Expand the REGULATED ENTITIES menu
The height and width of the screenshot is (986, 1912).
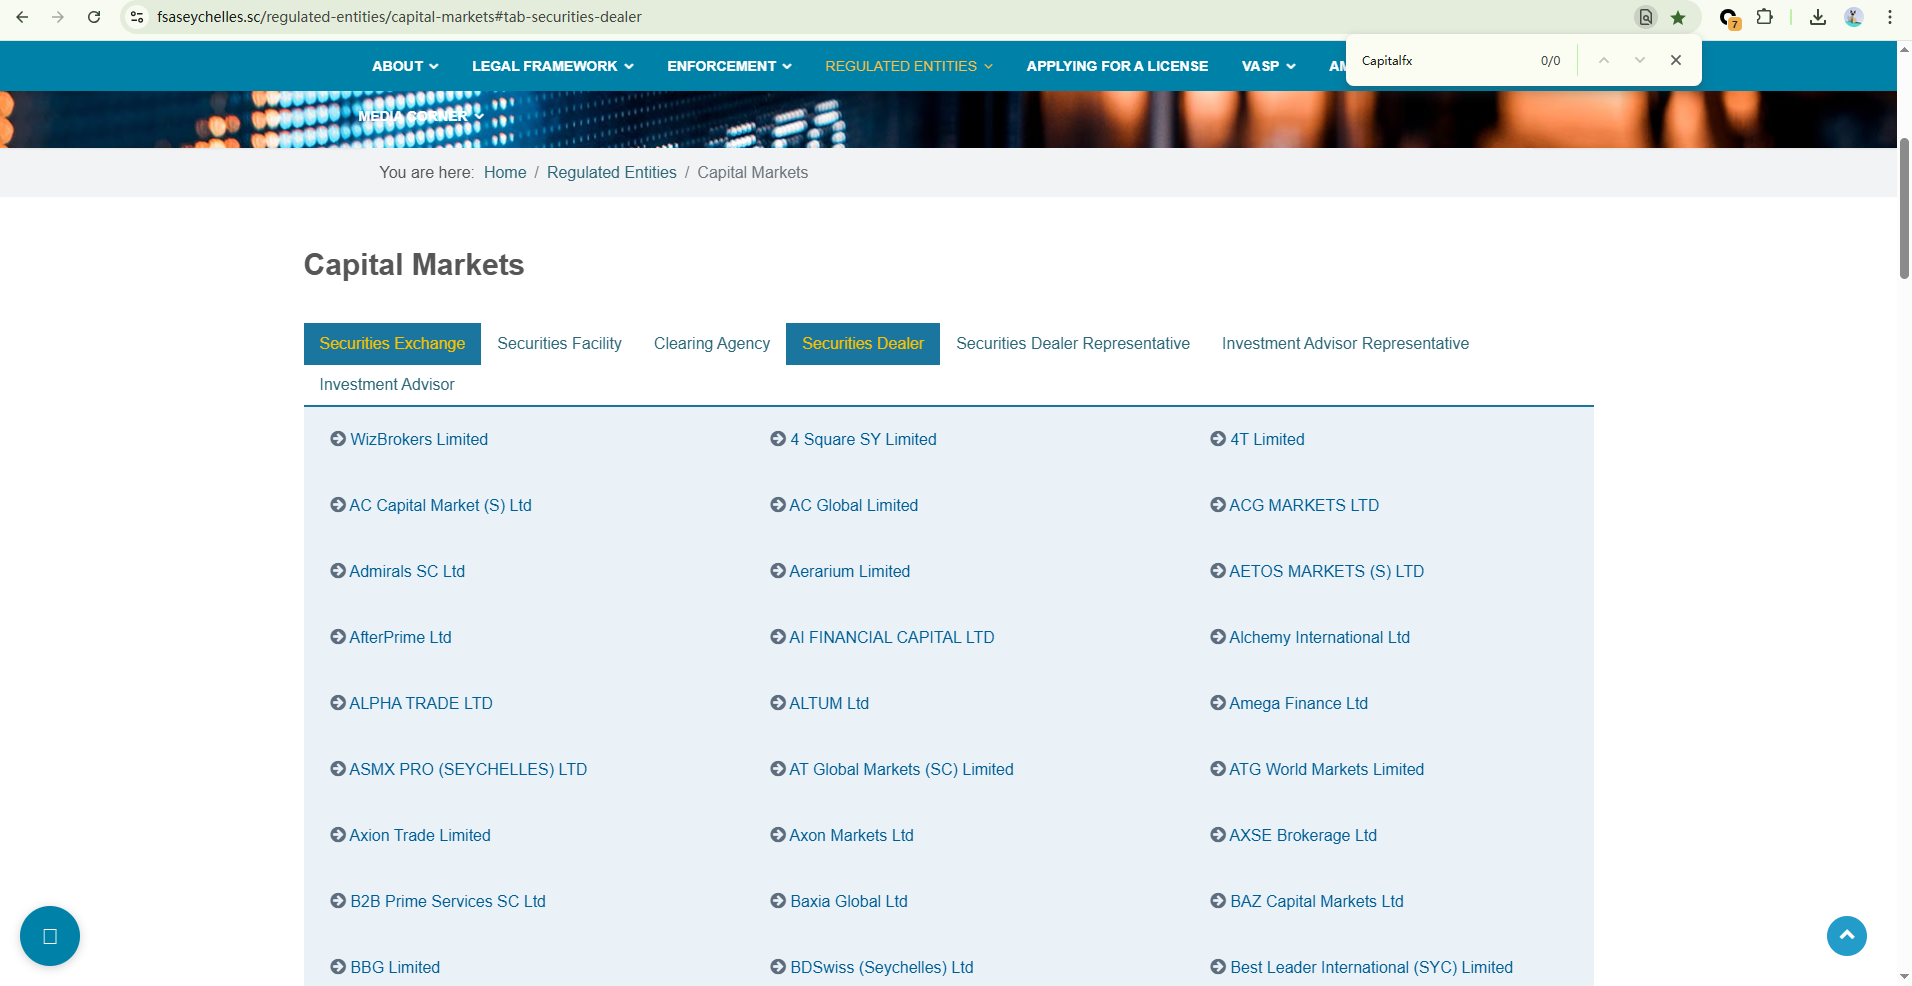tap(909, 66)
